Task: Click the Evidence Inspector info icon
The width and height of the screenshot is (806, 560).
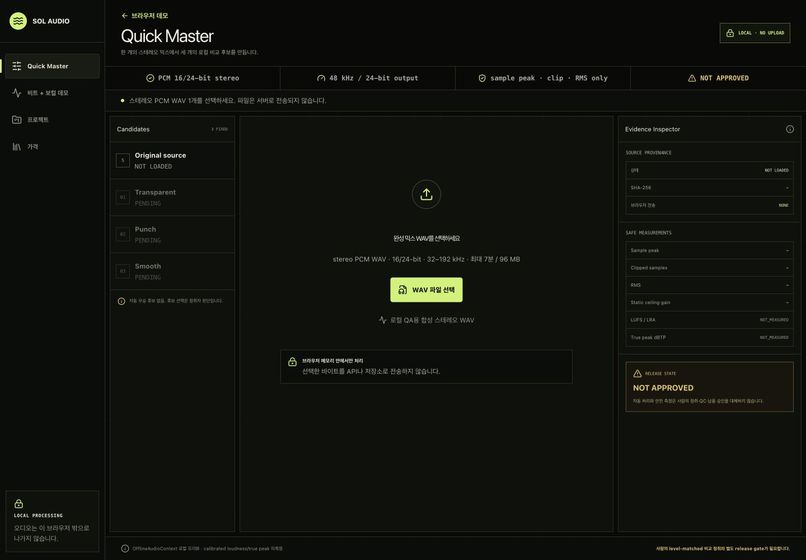Action: click(x=790, y=129)
